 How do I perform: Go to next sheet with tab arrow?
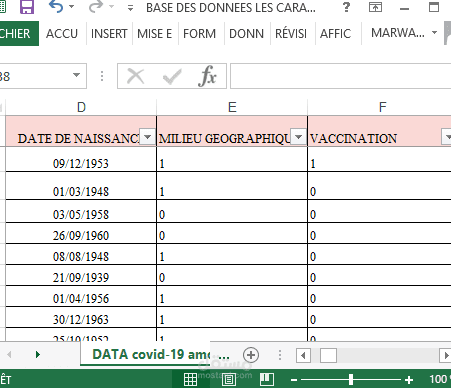(x=38, y=354)
